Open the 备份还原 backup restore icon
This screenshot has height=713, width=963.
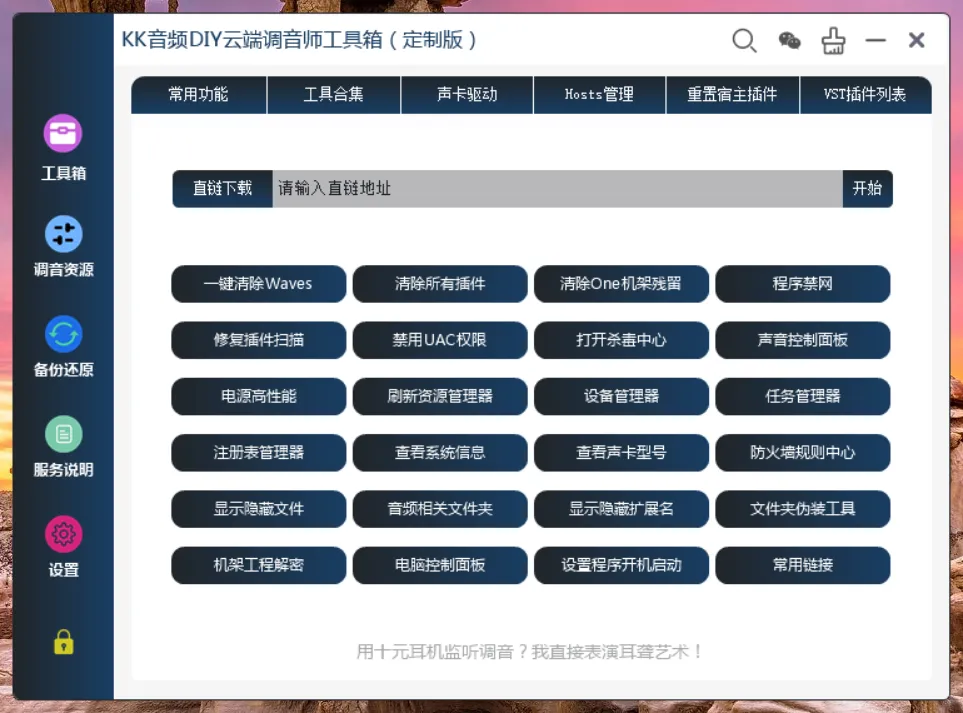tap(63, 334)
